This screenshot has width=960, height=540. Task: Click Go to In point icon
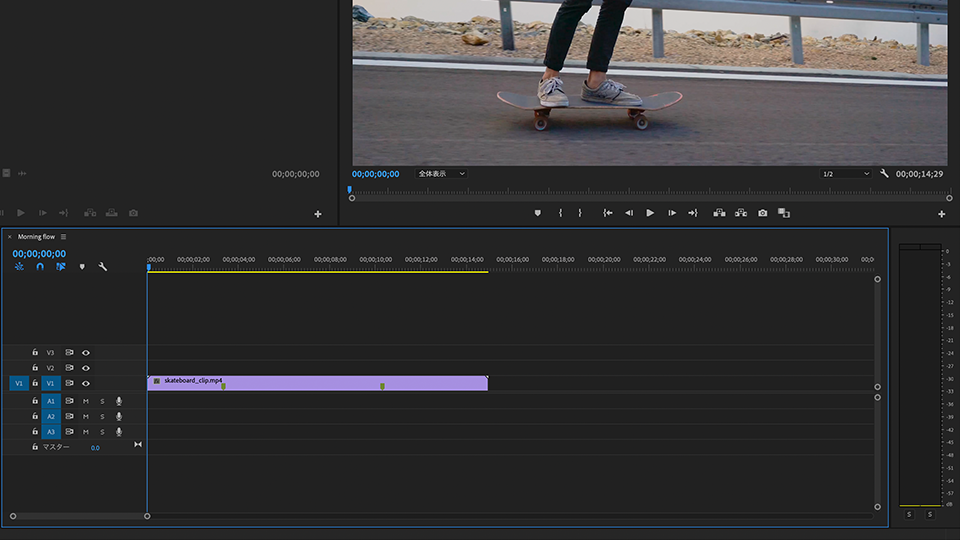point(607,213)
